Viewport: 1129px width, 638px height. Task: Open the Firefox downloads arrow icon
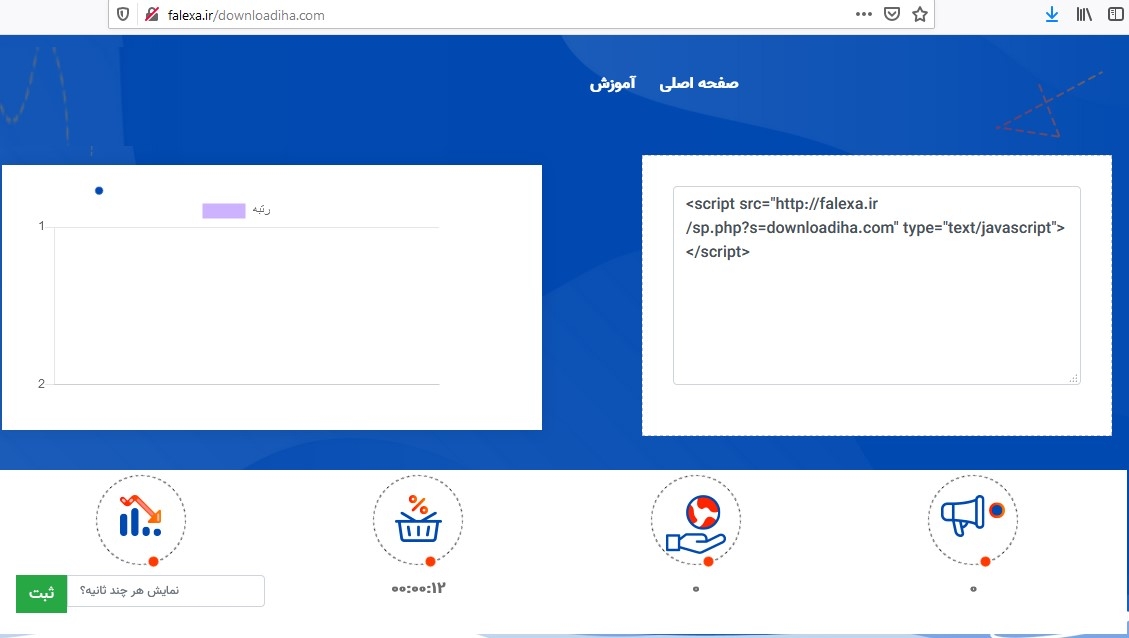click(x=1051, y=15)
